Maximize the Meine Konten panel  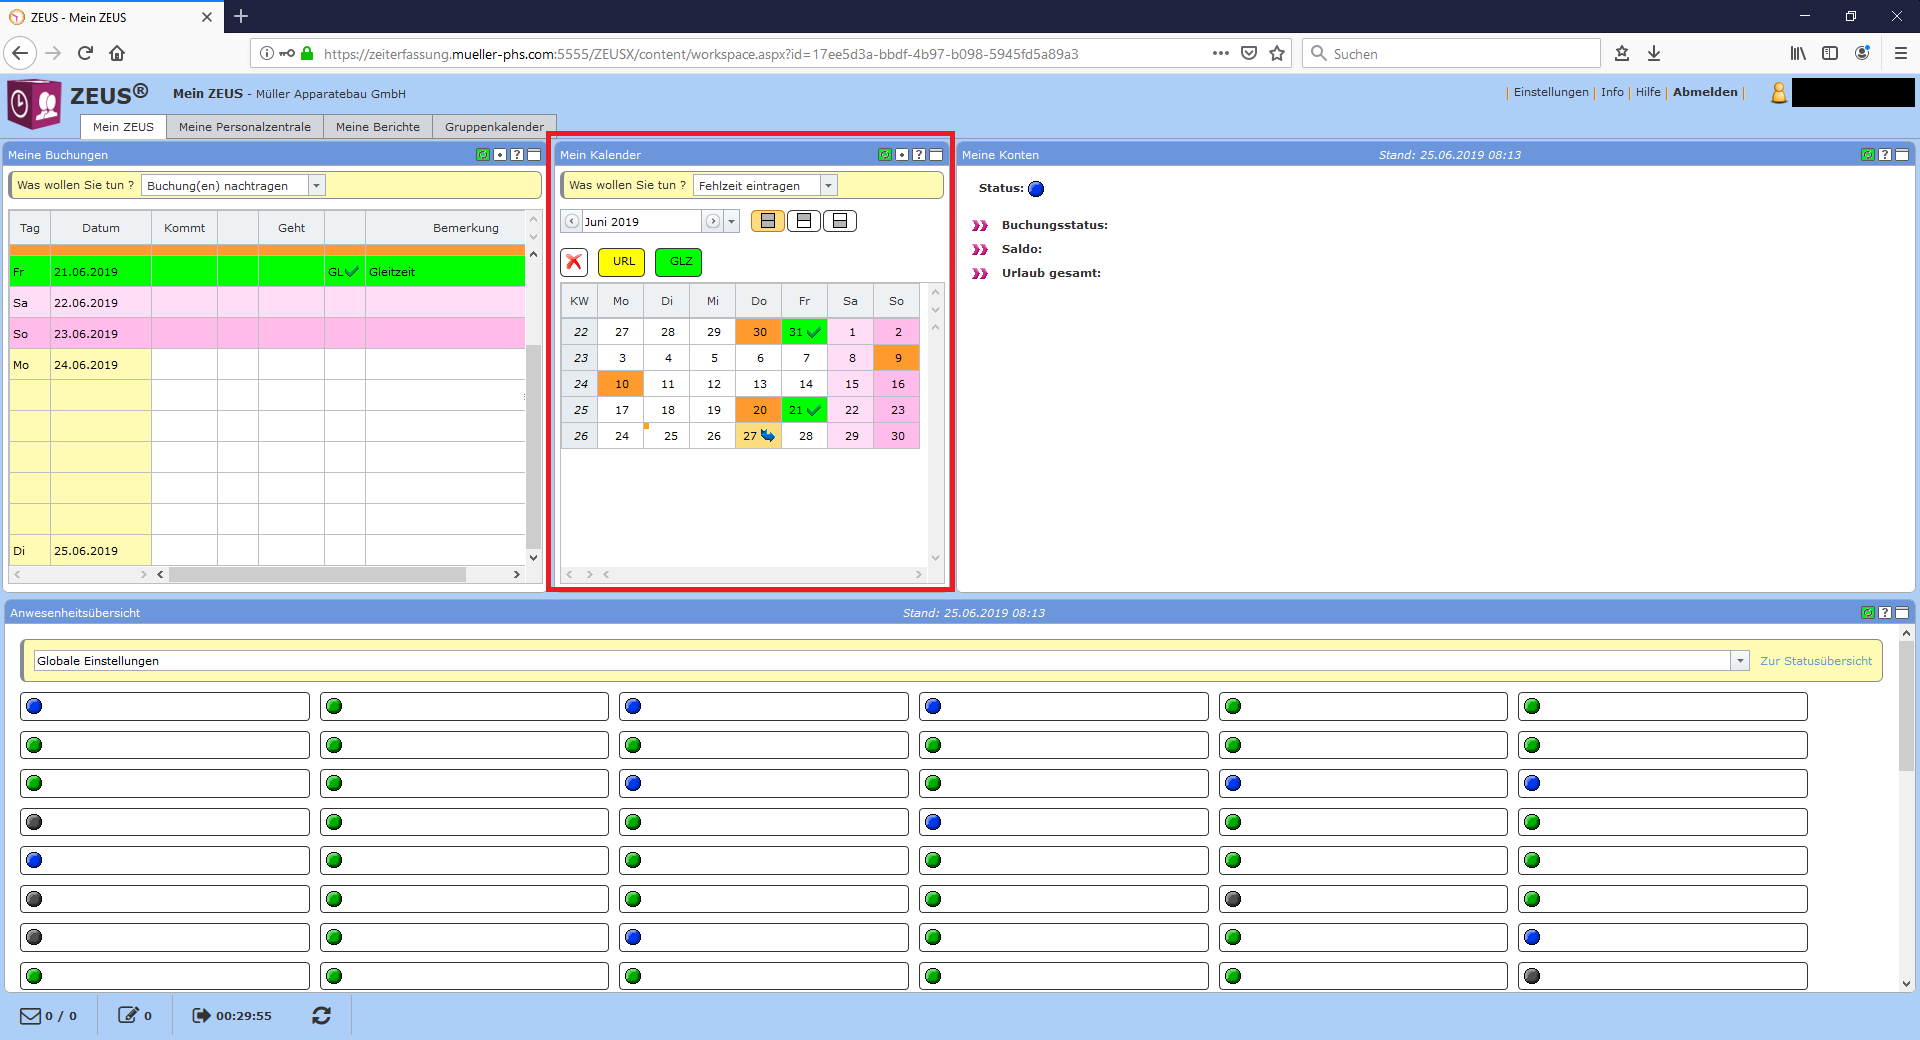tap(1902, 155)
